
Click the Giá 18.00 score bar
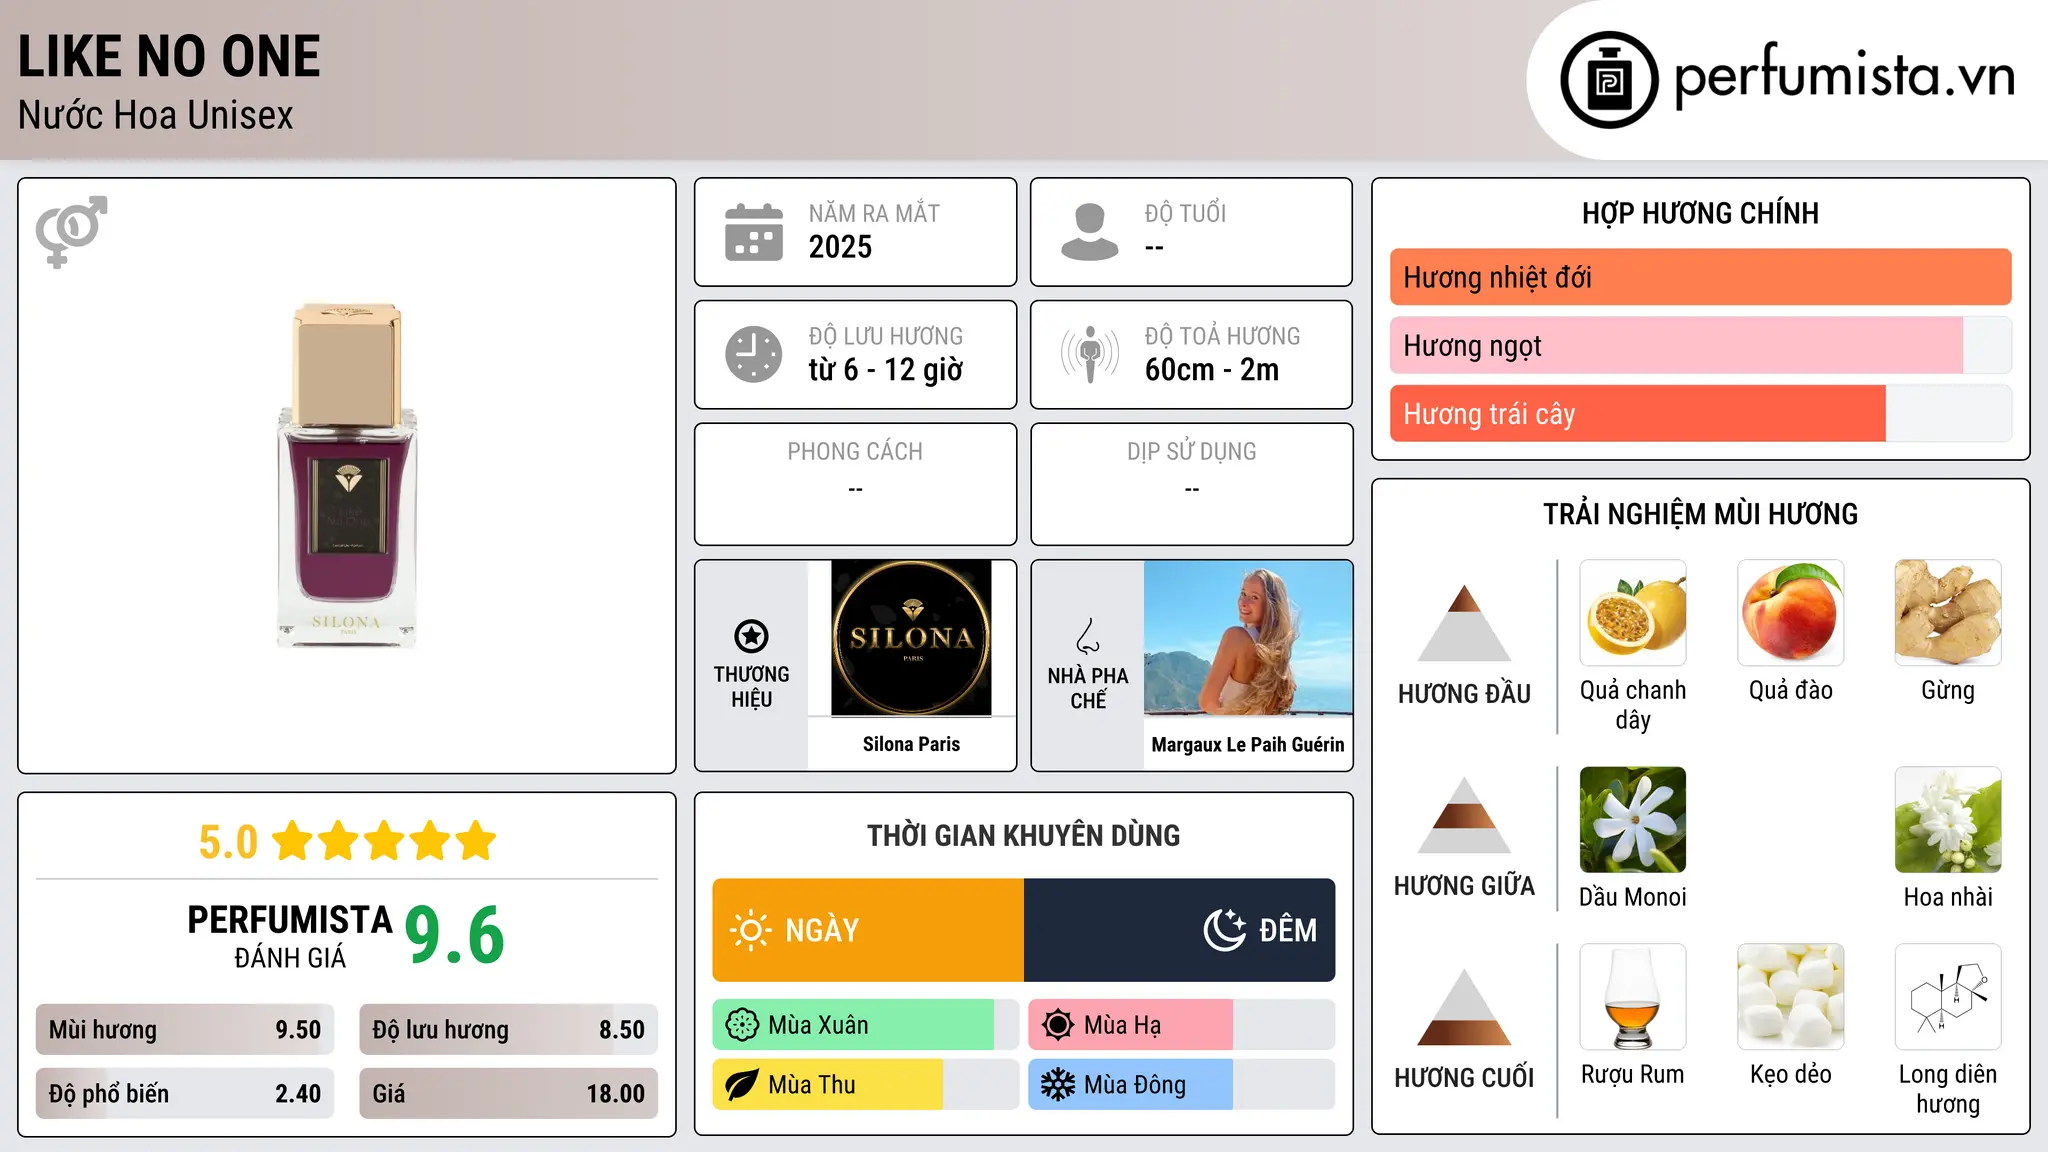(x=509, y=1094)
